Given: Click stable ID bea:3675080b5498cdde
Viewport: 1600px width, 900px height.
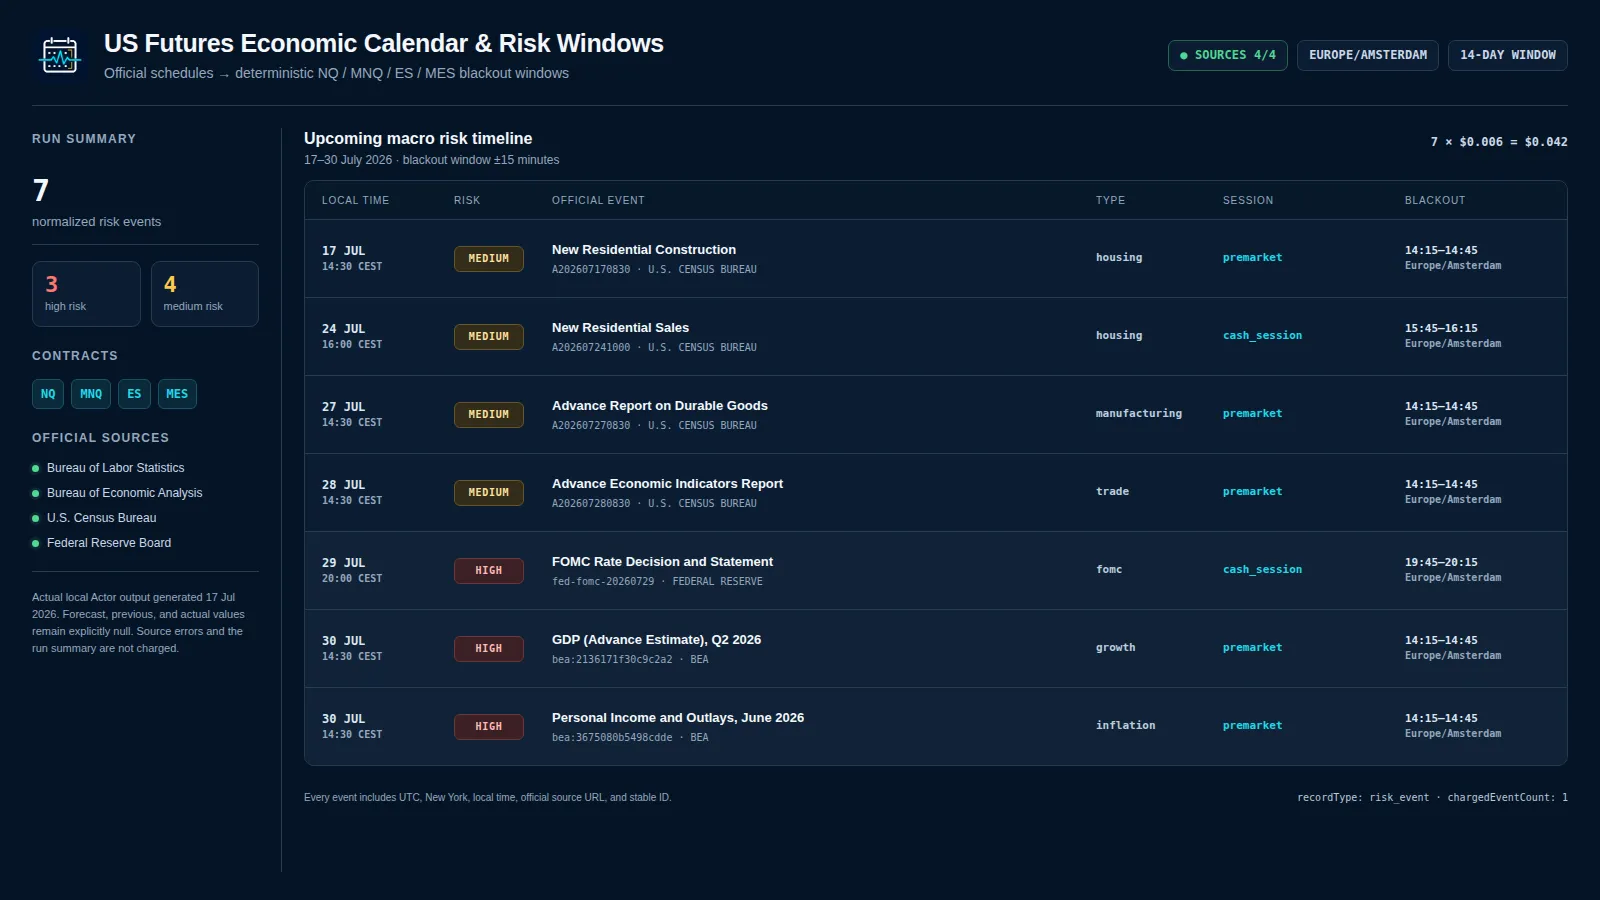Looking at the screenshot, I should pyautogui.click(x=612, y=738).
